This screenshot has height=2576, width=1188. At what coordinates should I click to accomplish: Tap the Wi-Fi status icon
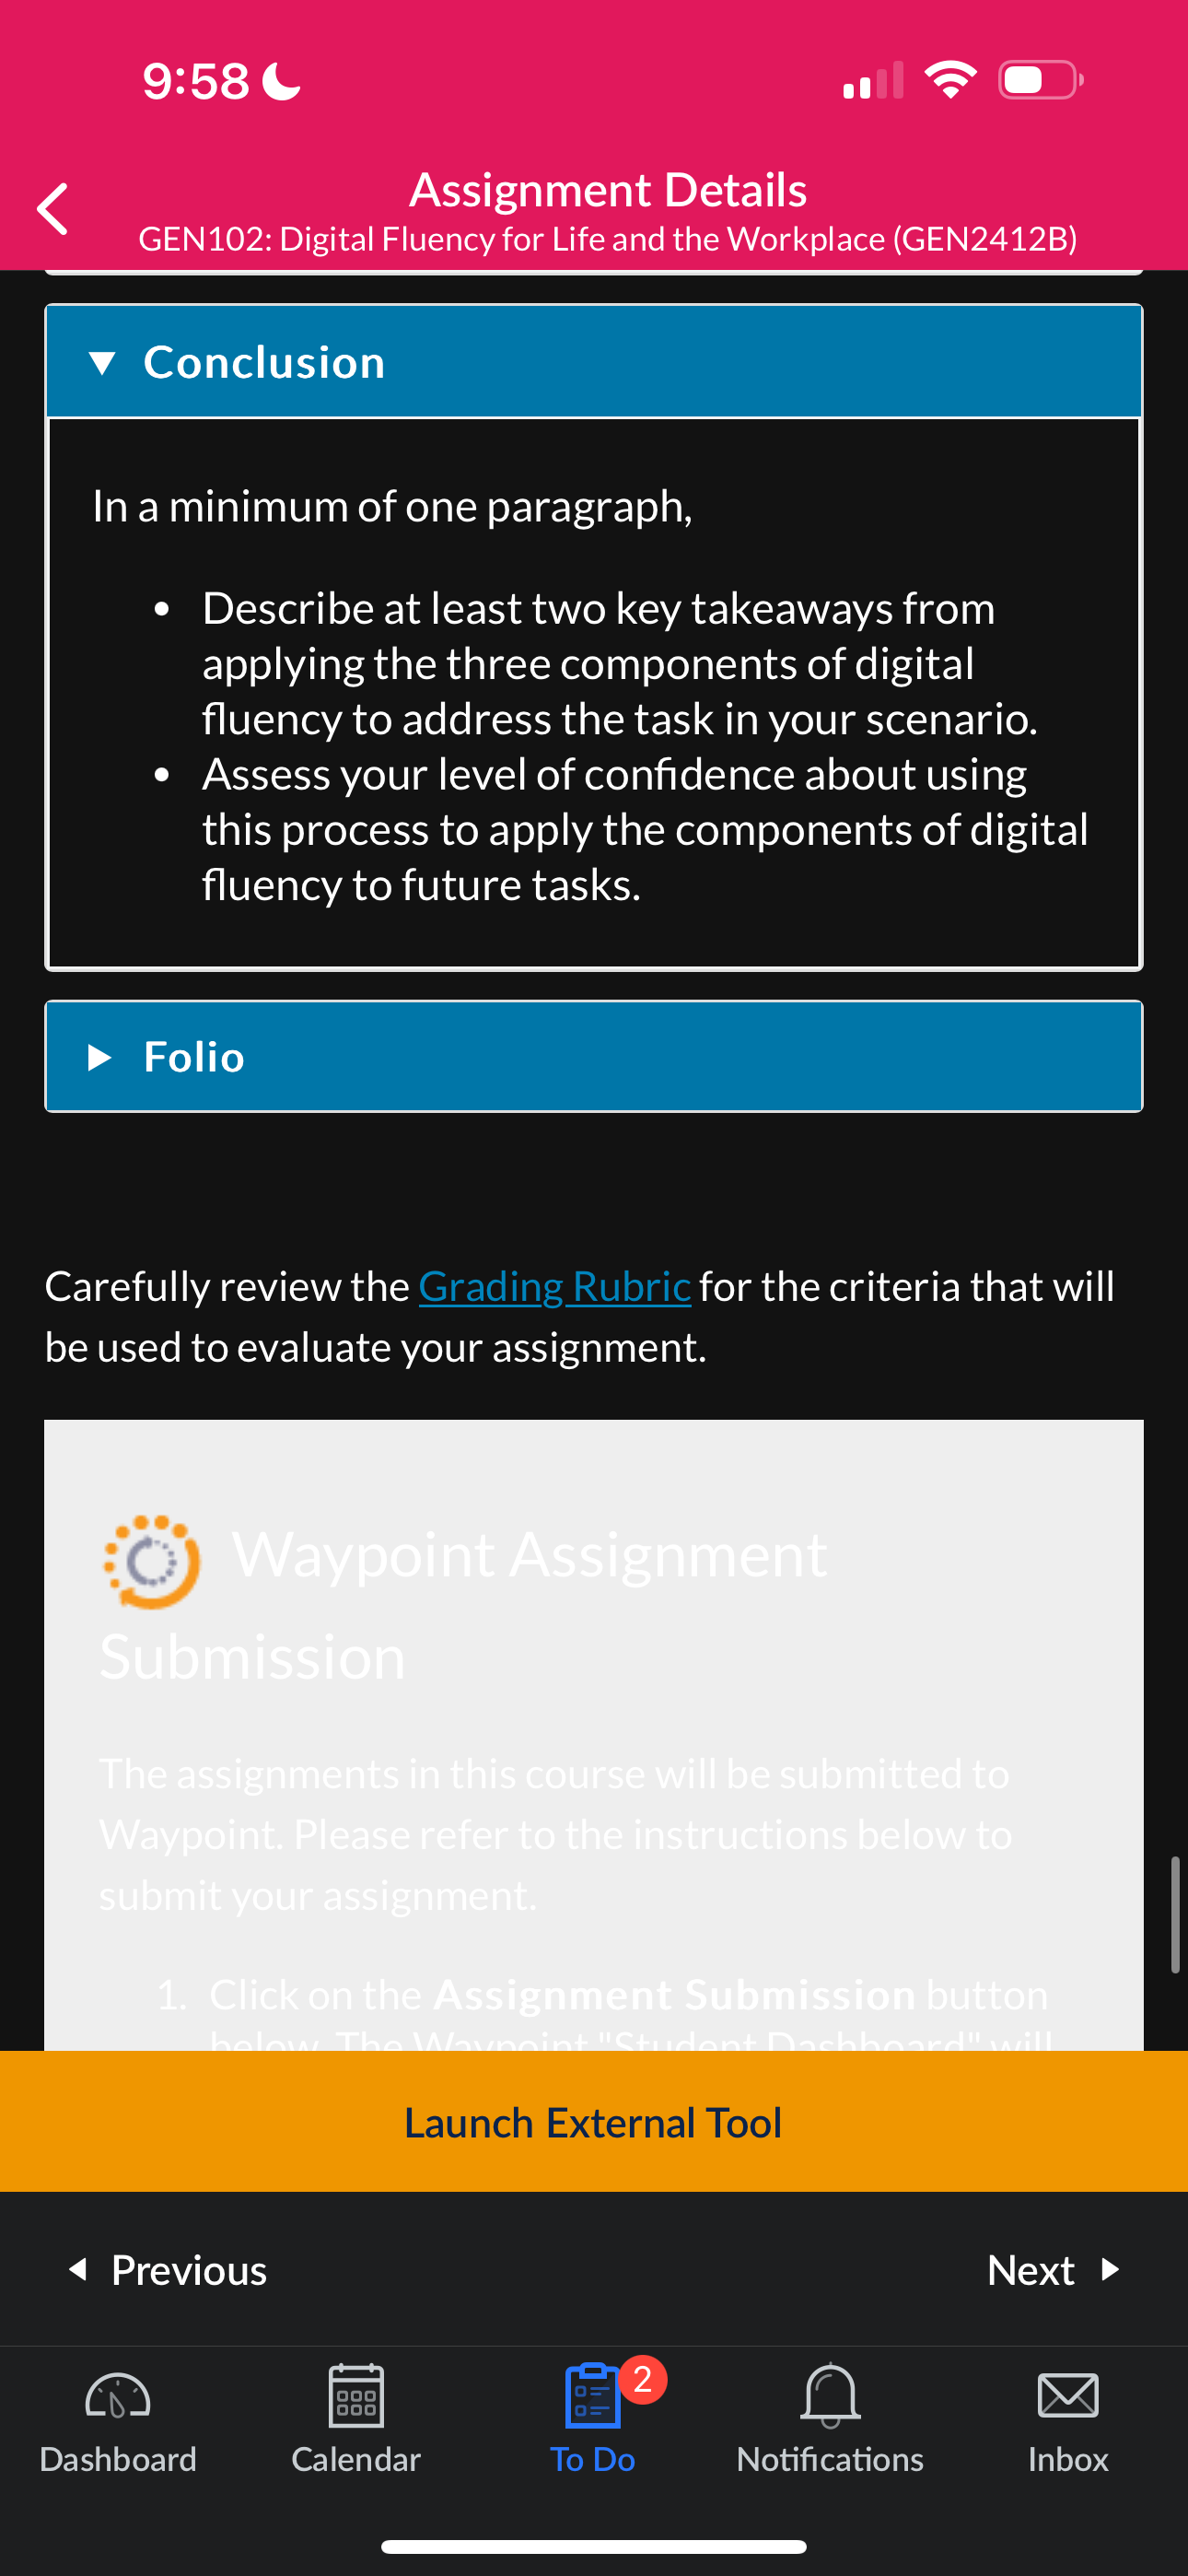[x=950, y=80]
